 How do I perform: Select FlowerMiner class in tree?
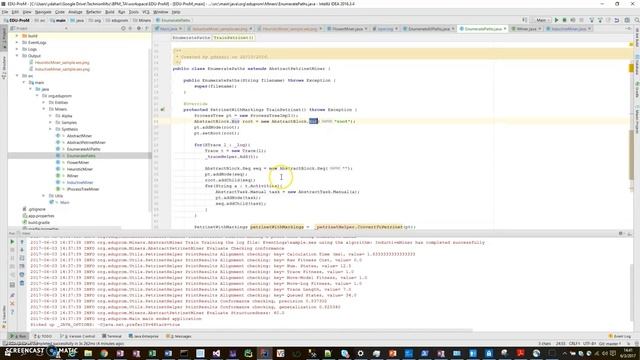point(78,162)
